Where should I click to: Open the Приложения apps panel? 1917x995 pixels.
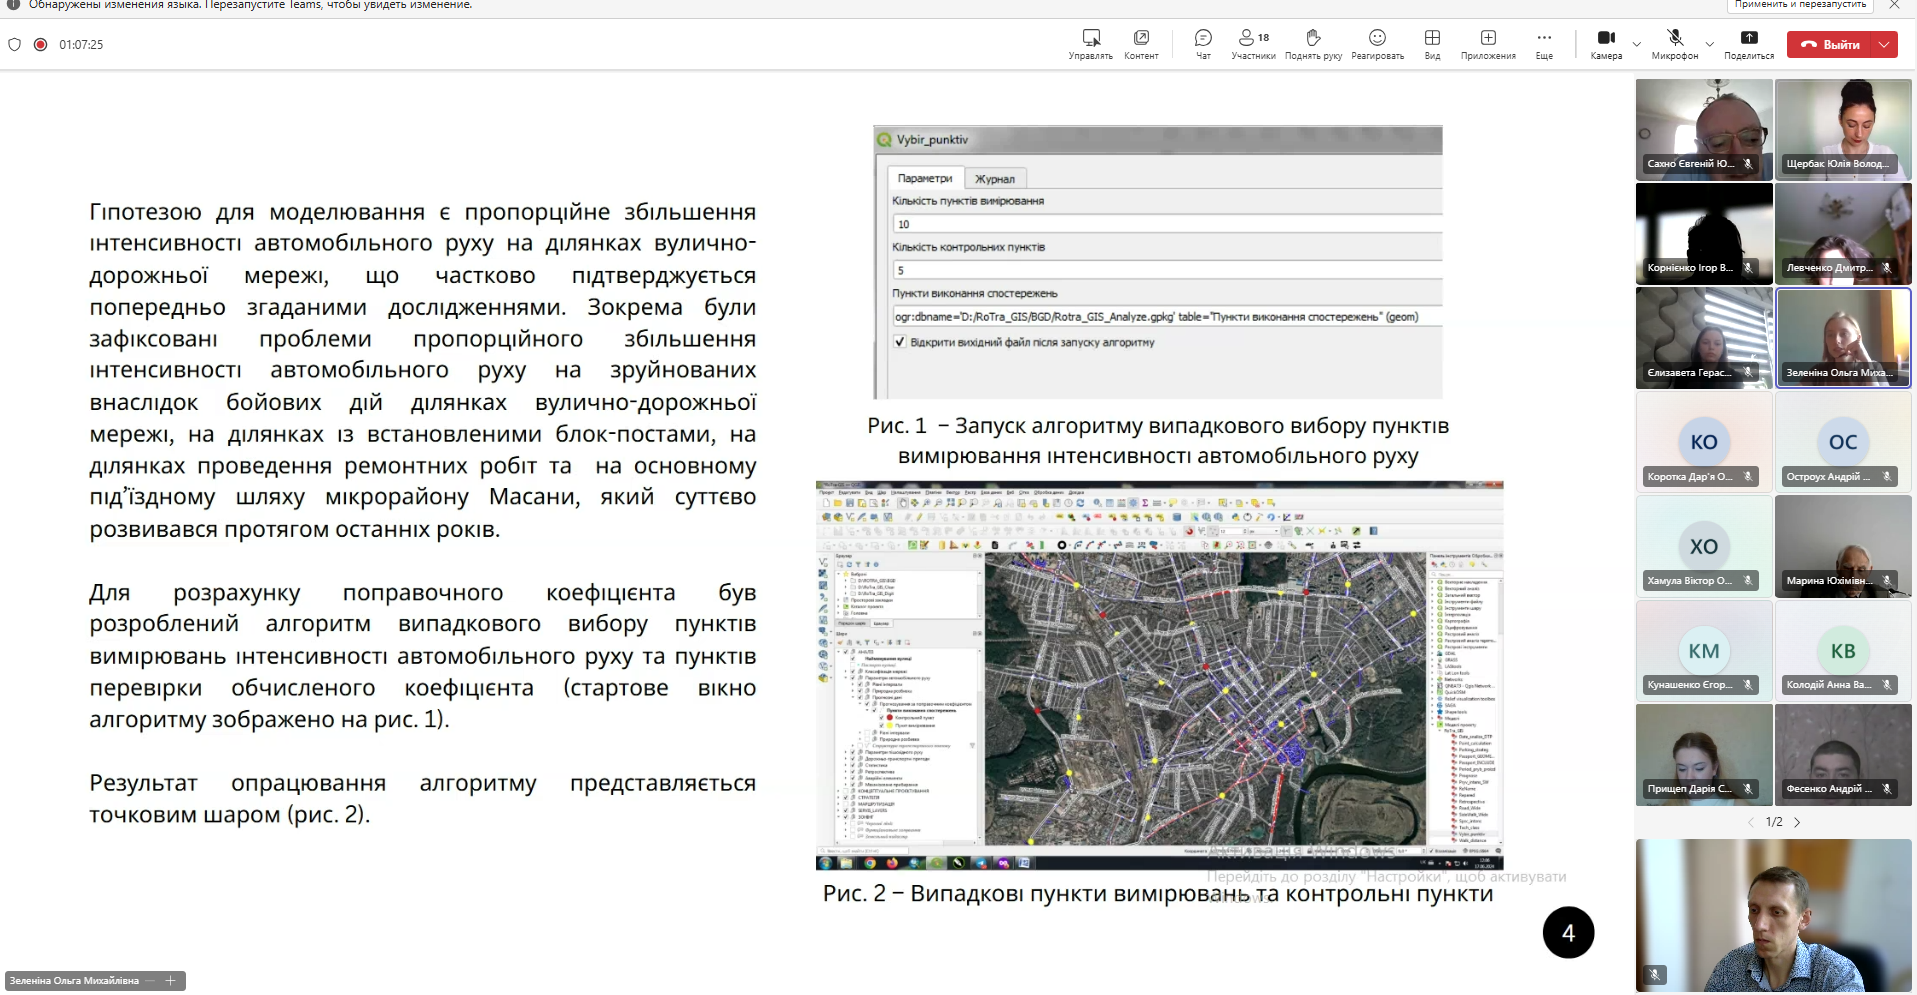tap(1488, 44)
